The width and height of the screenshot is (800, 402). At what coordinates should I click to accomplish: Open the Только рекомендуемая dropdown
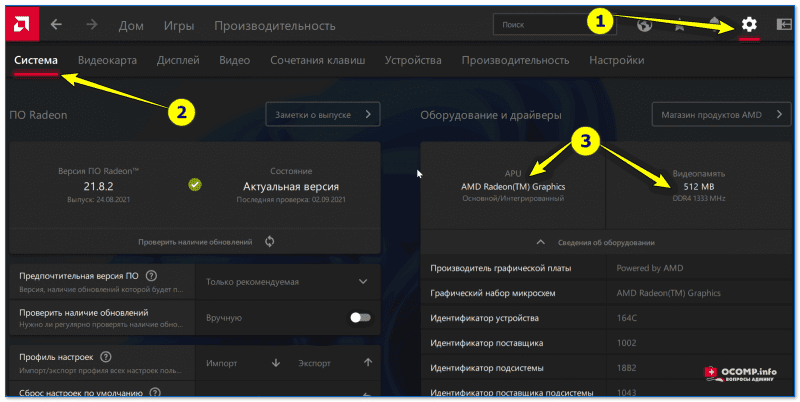pos(287,282)
